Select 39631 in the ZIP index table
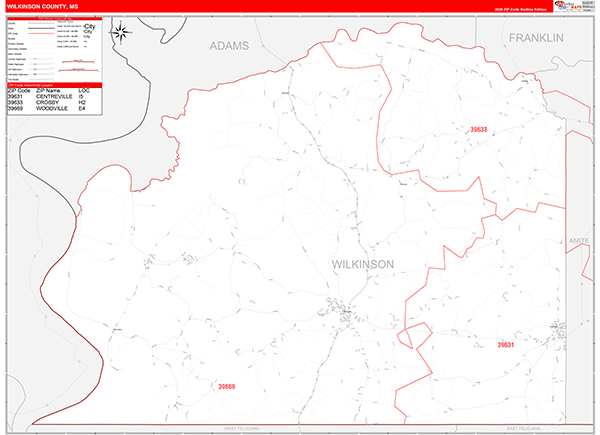The height and width of the screenshot is (435, 600). tap(15, 97)
